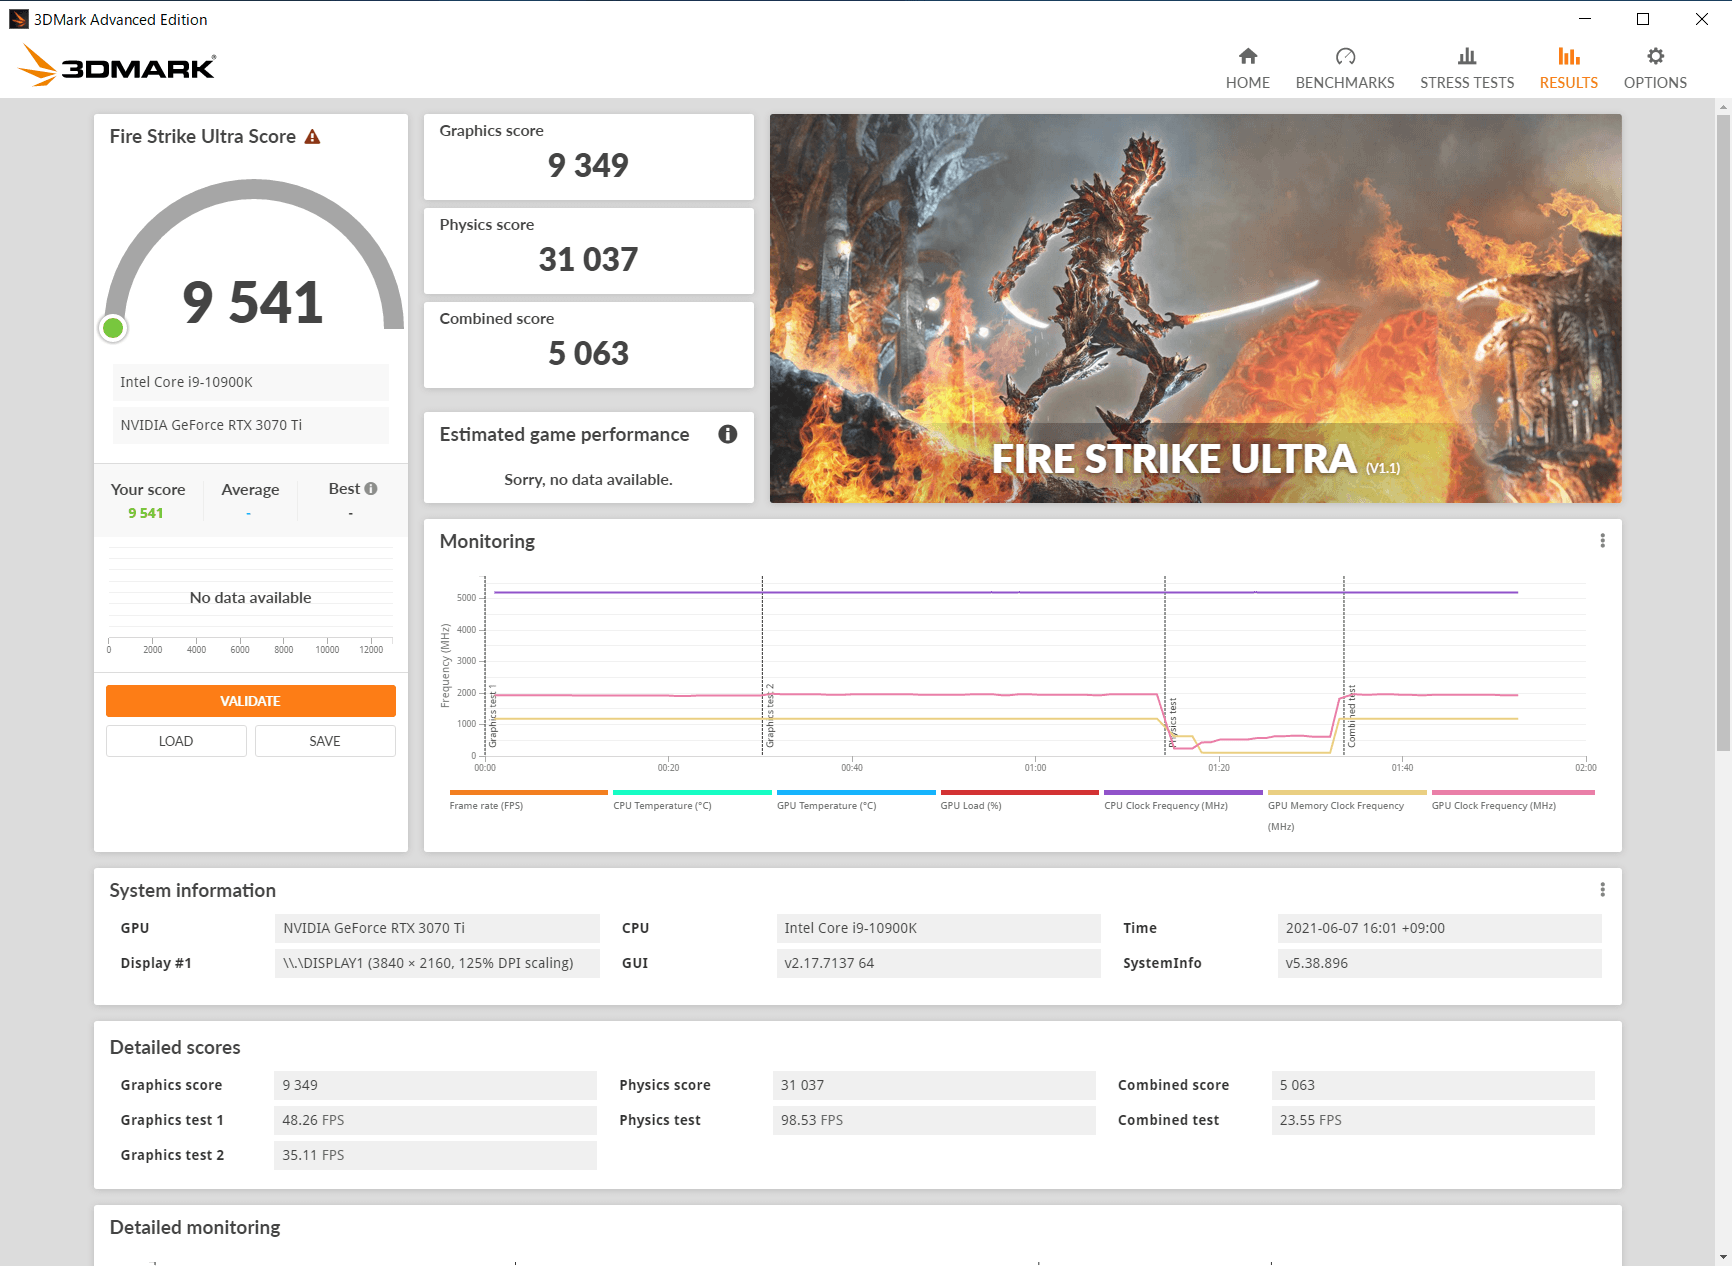The height and width of the screenshot is (1266, 1732).
Task: Toggle the Frame rate (FPS) legend item
Action: coord(528,800)
